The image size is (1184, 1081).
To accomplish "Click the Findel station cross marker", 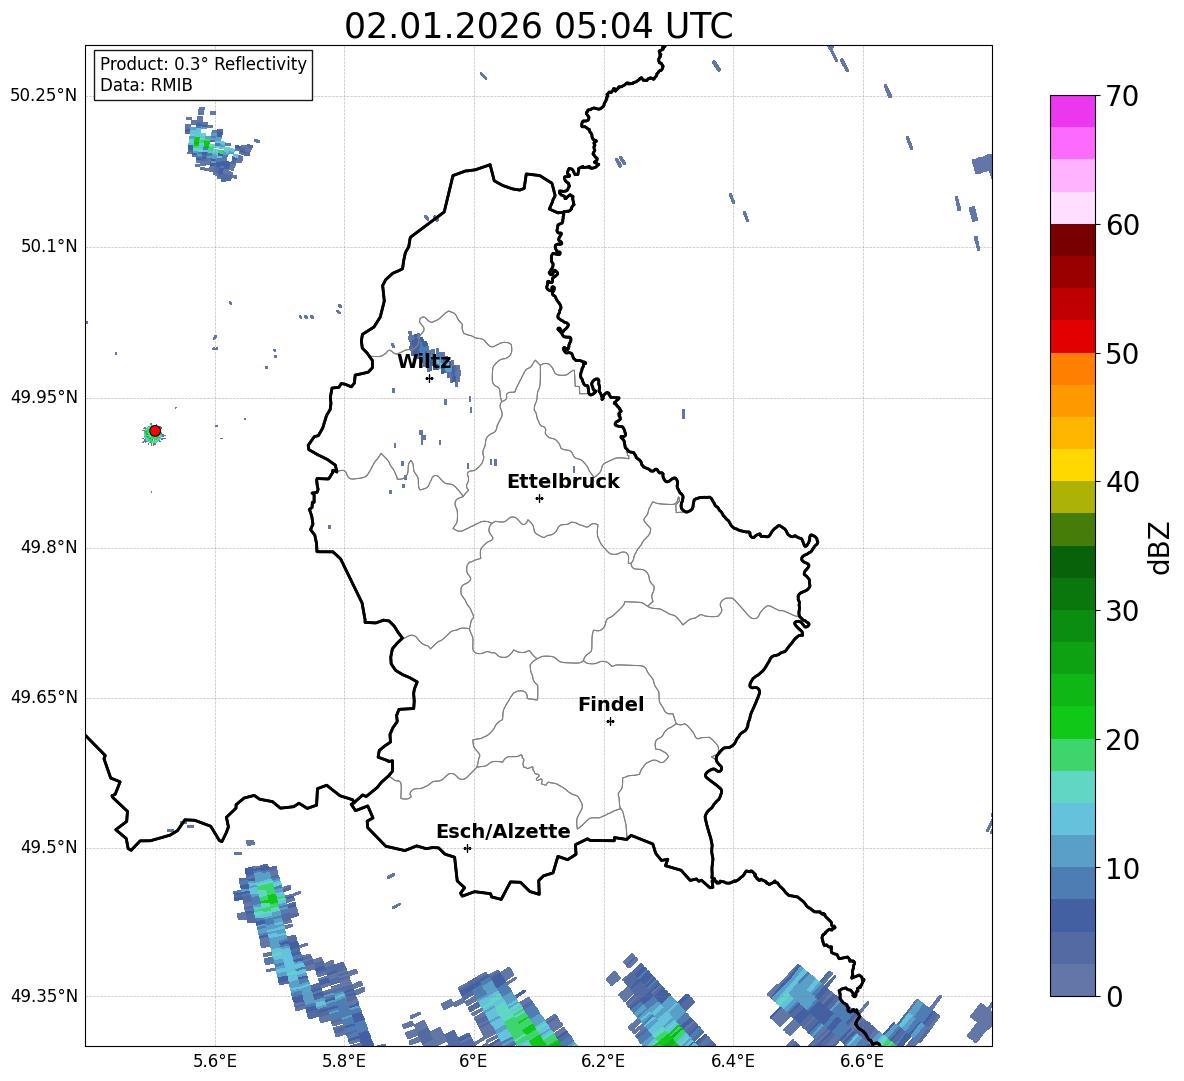I will [x=610, y=722].
